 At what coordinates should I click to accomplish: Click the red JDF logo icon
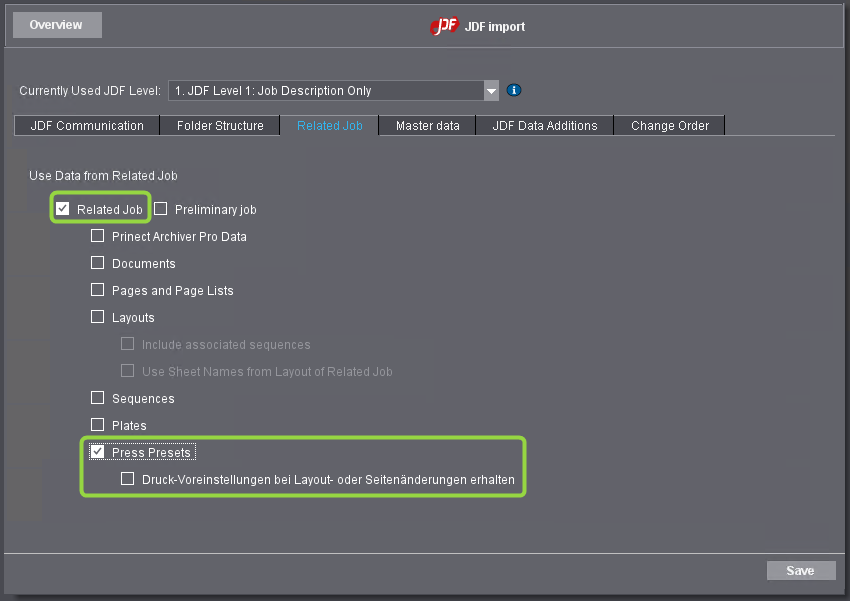pos(443,27)
